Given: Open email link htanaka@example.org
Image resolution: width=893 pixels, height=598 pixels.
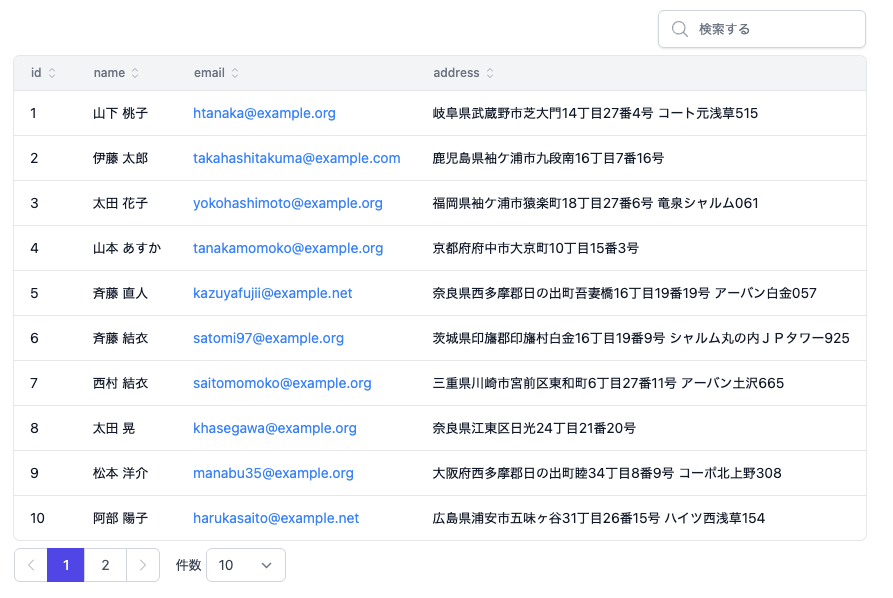Looking at the screenshot, I should point(264,113).
